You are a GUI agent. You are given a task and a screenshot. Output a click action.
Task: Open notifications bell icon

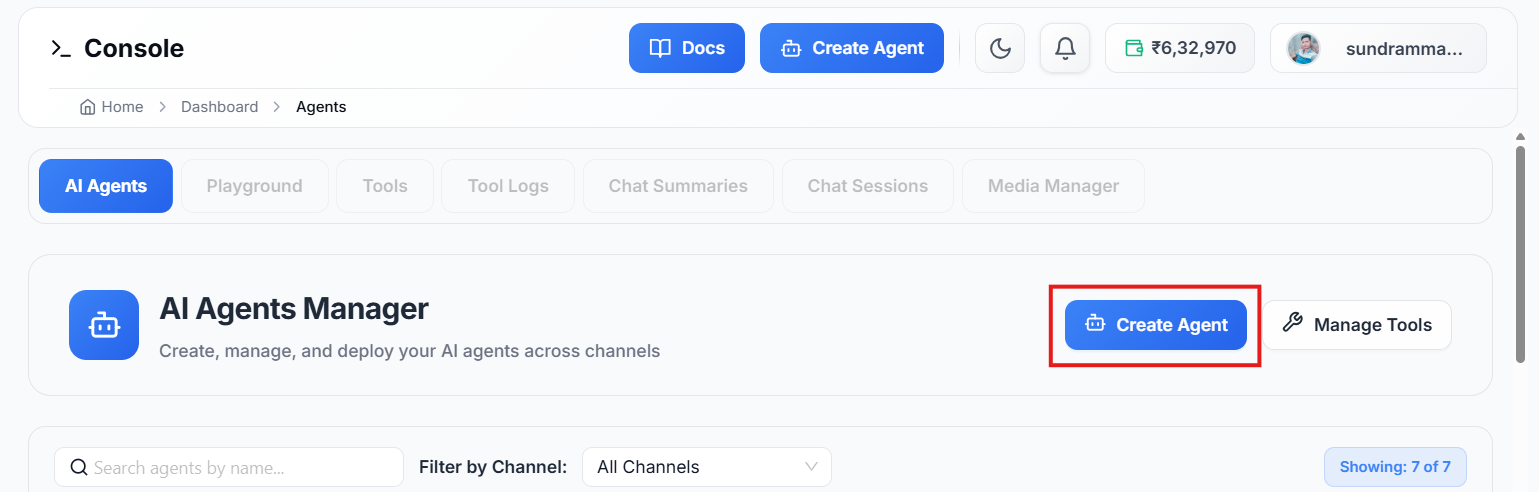1065,48
